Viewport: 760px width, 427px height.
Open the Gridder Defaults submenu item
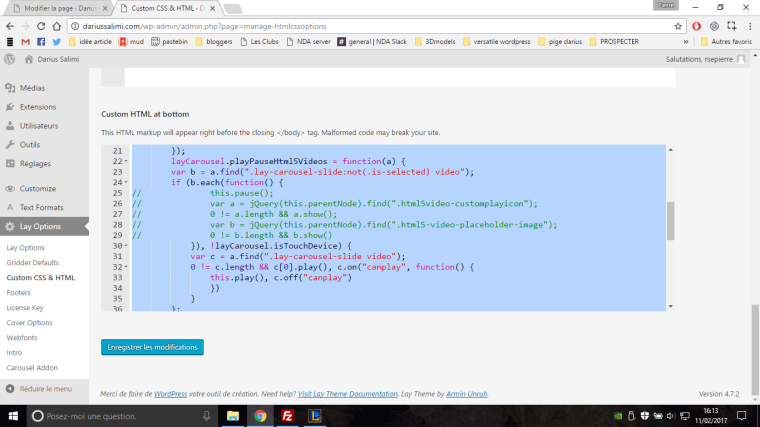(x=33, y=262)
